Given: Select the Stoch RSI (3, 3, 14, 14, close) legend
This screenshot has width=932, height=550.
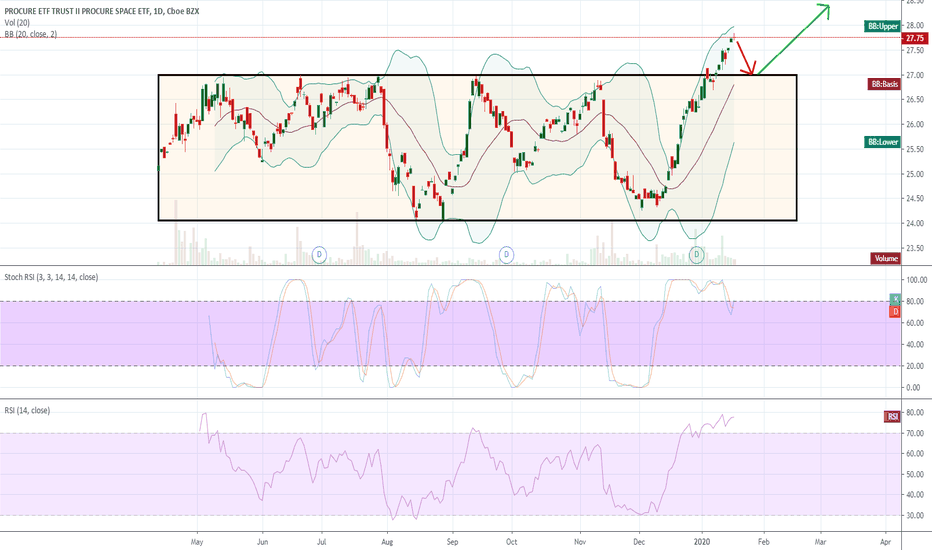Looking at the screenshot, I should pos(51,277).
